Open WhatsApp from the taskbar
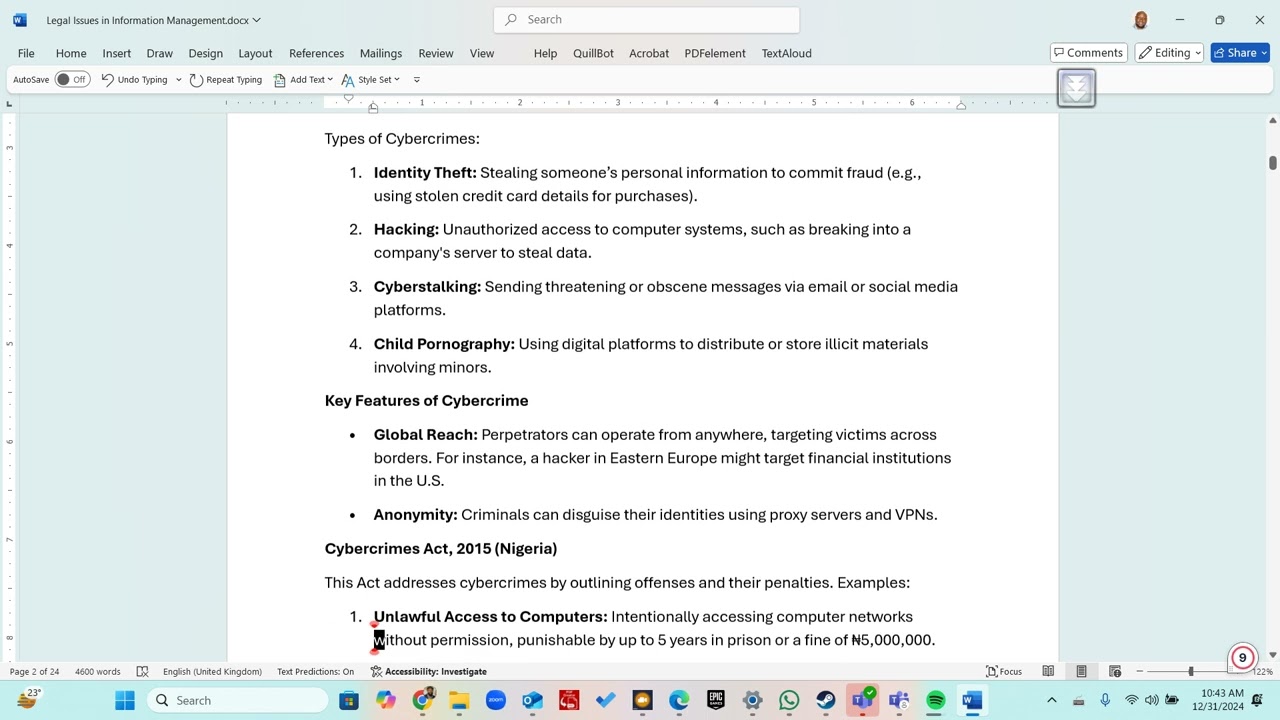The image size is (1280, 720). (x=789, y=700)
